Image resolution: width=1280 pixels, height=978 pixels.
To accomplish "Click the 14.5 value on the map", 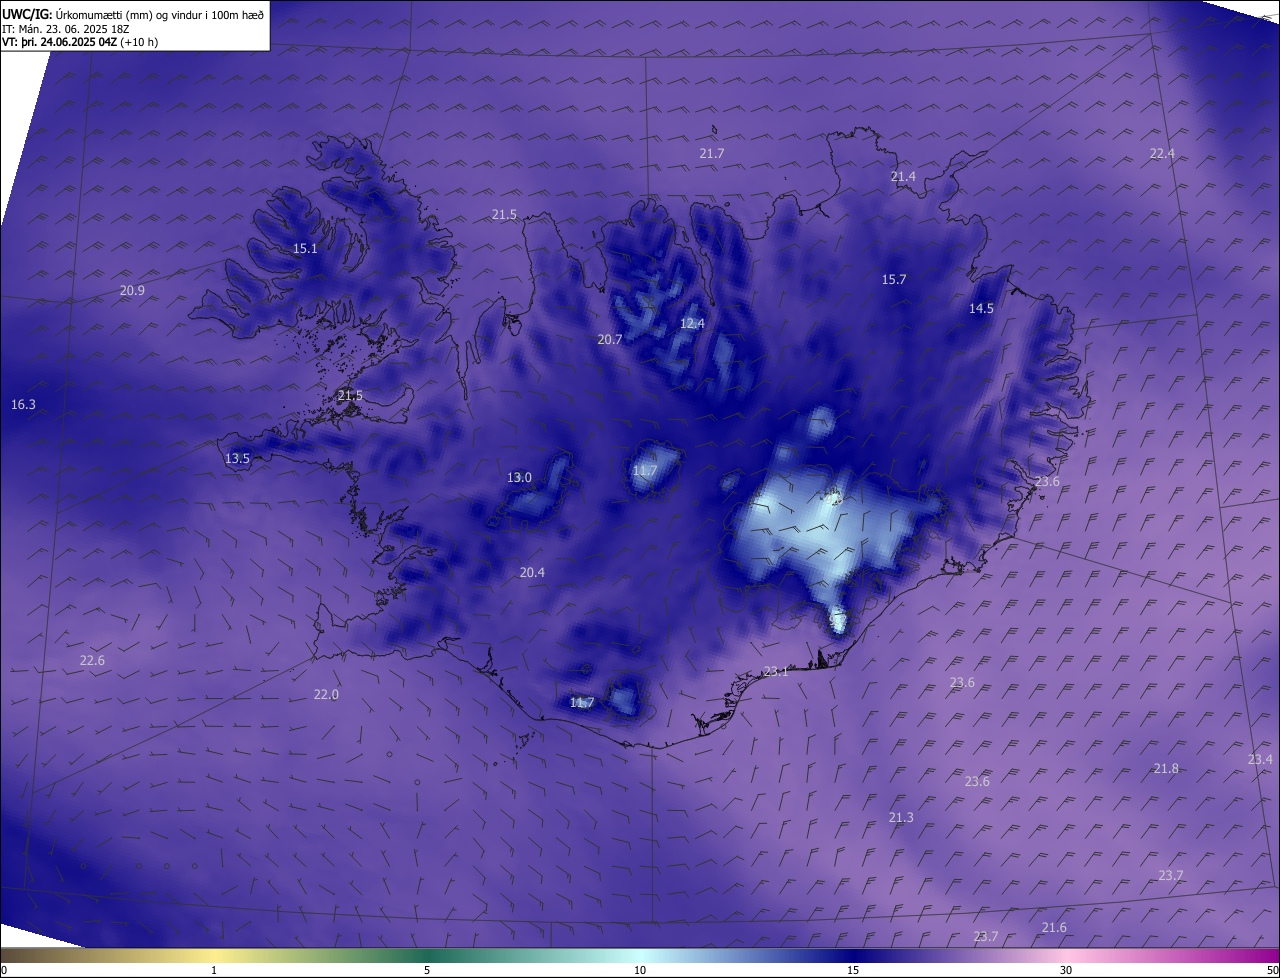I will [x=981, y=308].
